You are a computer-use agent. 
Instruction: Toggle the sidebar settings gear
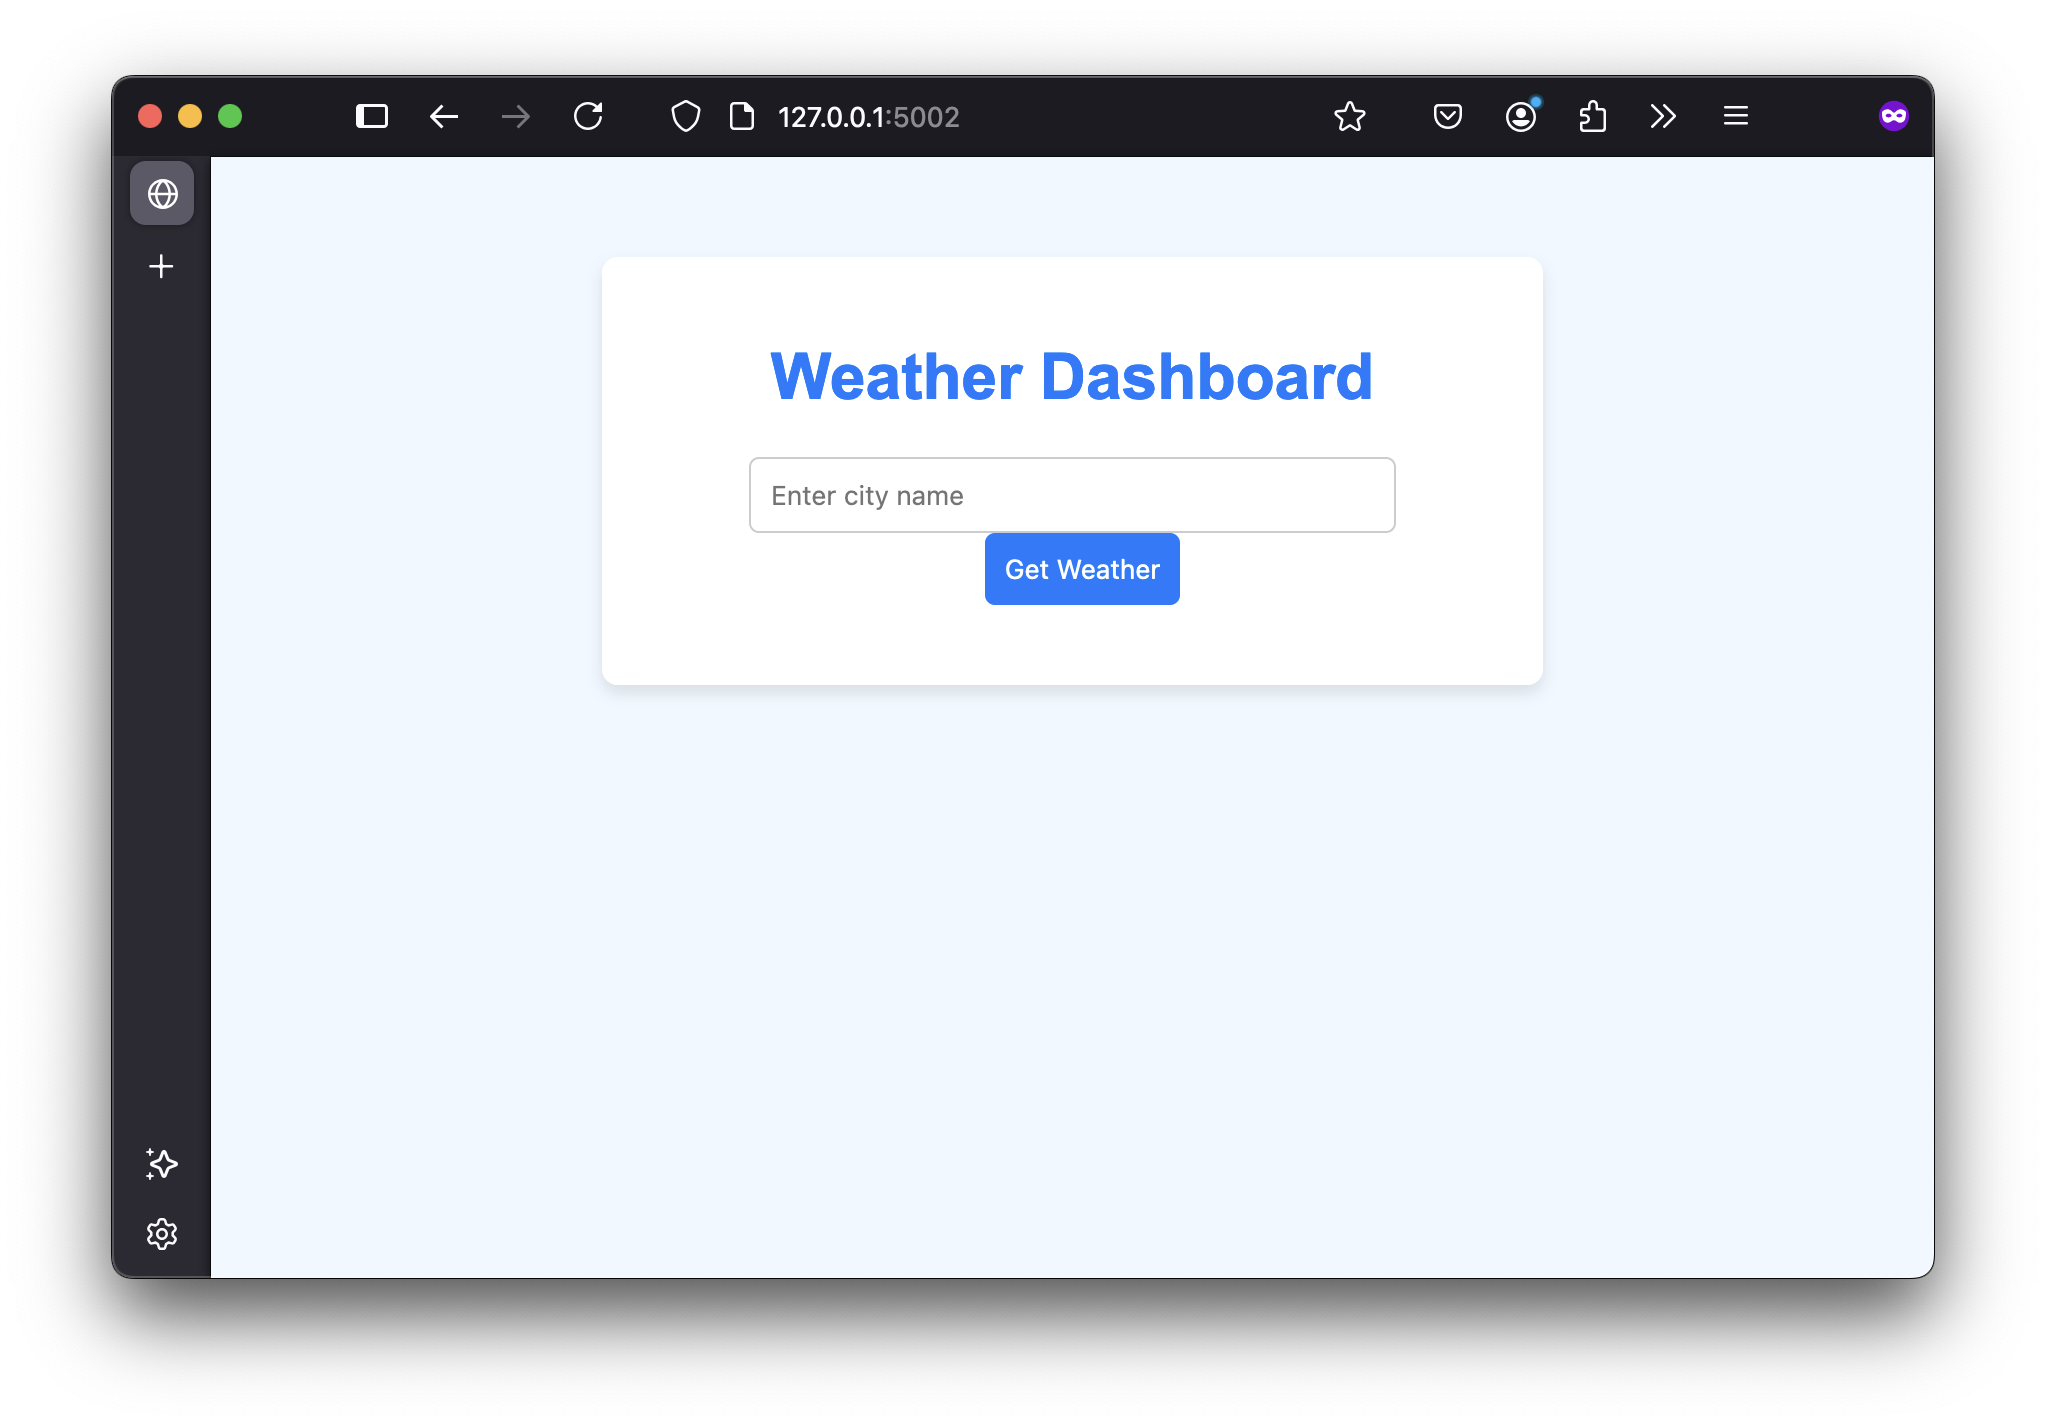pyautogui.click(x=161, y=1234)
